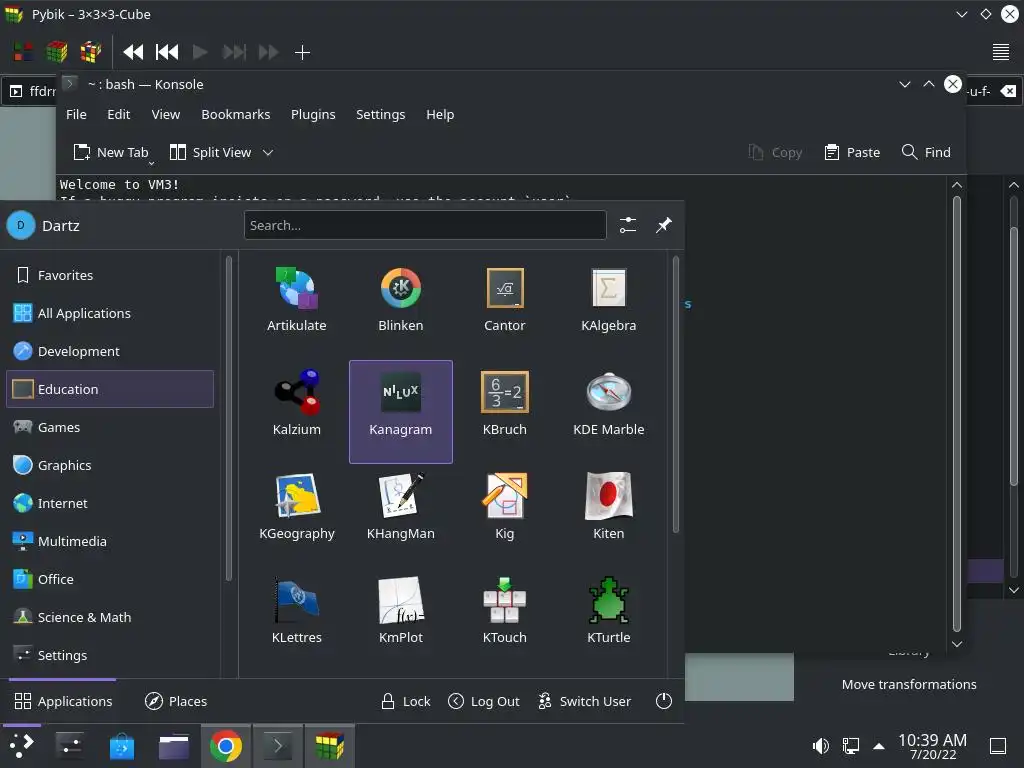Launch Artikulate from the Education list
Screen dimensions: 1024x768
(296, 300)
